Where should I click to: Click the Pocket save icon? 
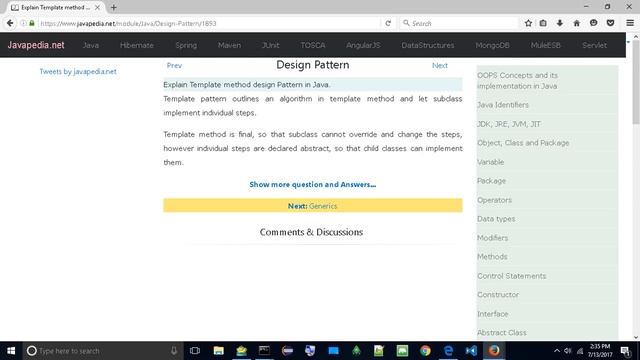pyautogui.click(x=610, y=23)
